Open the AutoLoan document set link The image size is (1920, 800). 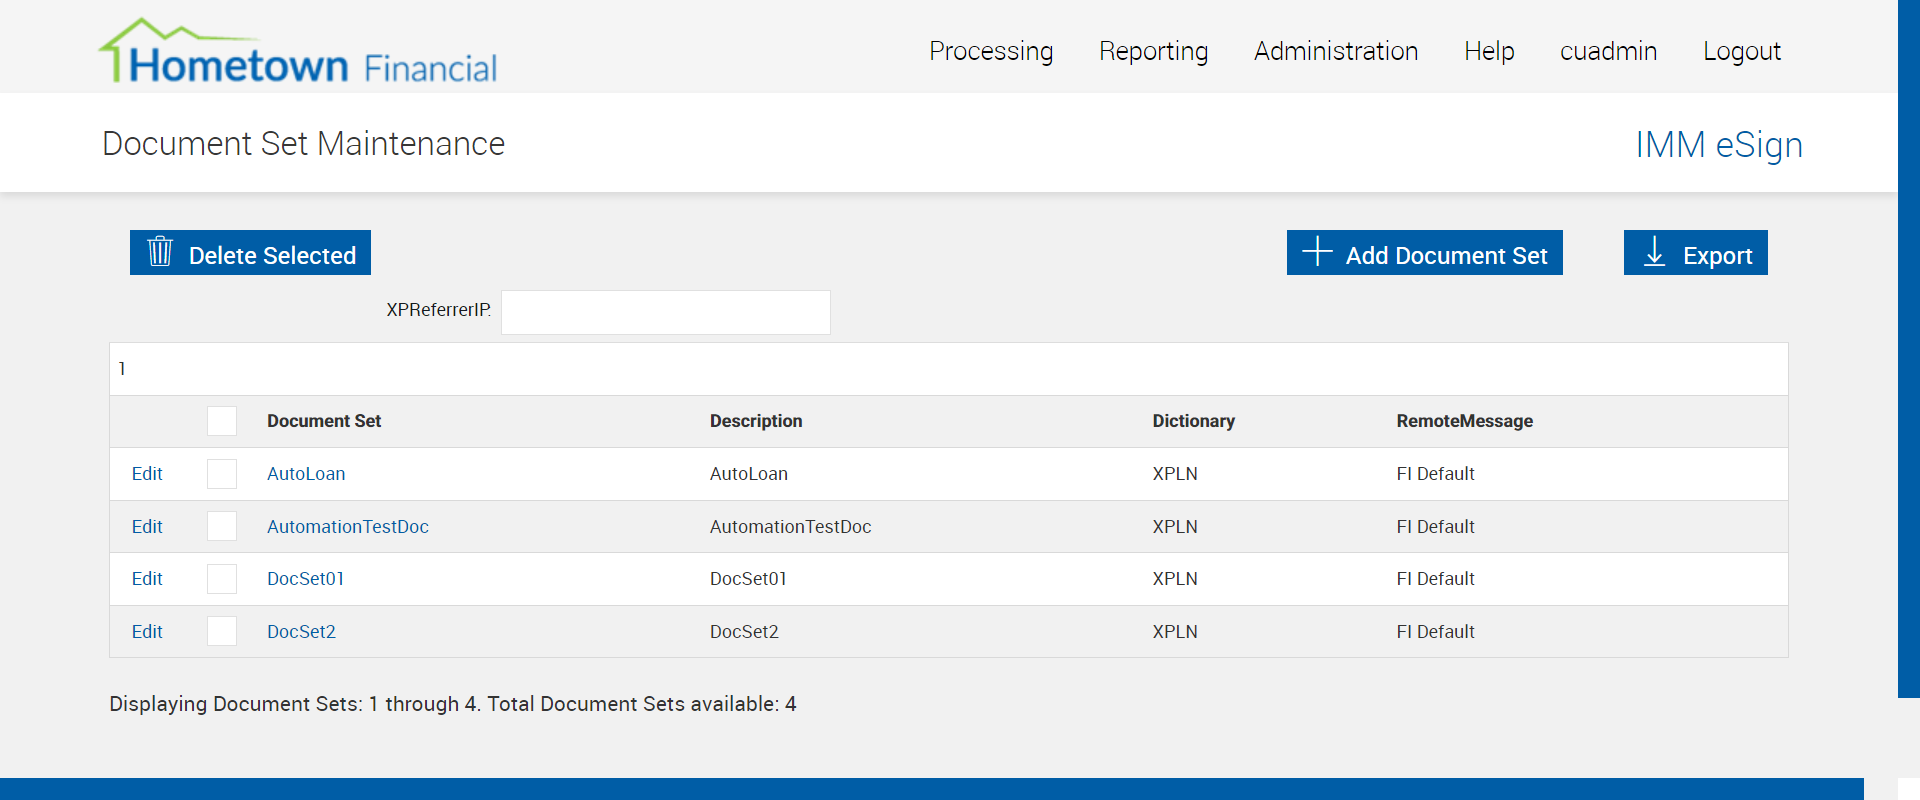(x=306, y=474)
